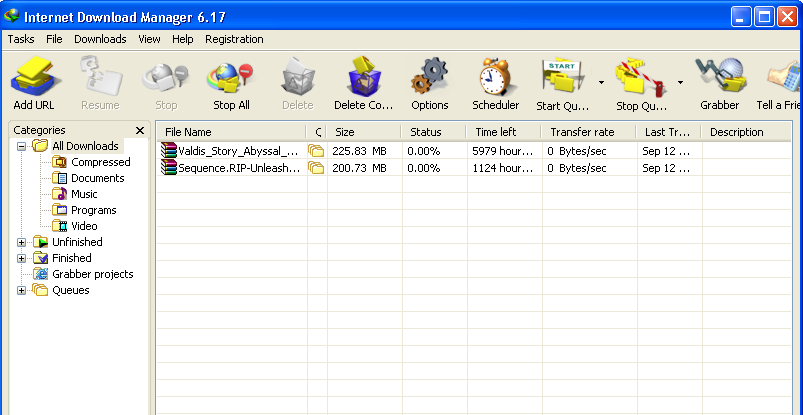
Task: Sort by Size column header
Action: pyautogui.click(x=364, y=132)
